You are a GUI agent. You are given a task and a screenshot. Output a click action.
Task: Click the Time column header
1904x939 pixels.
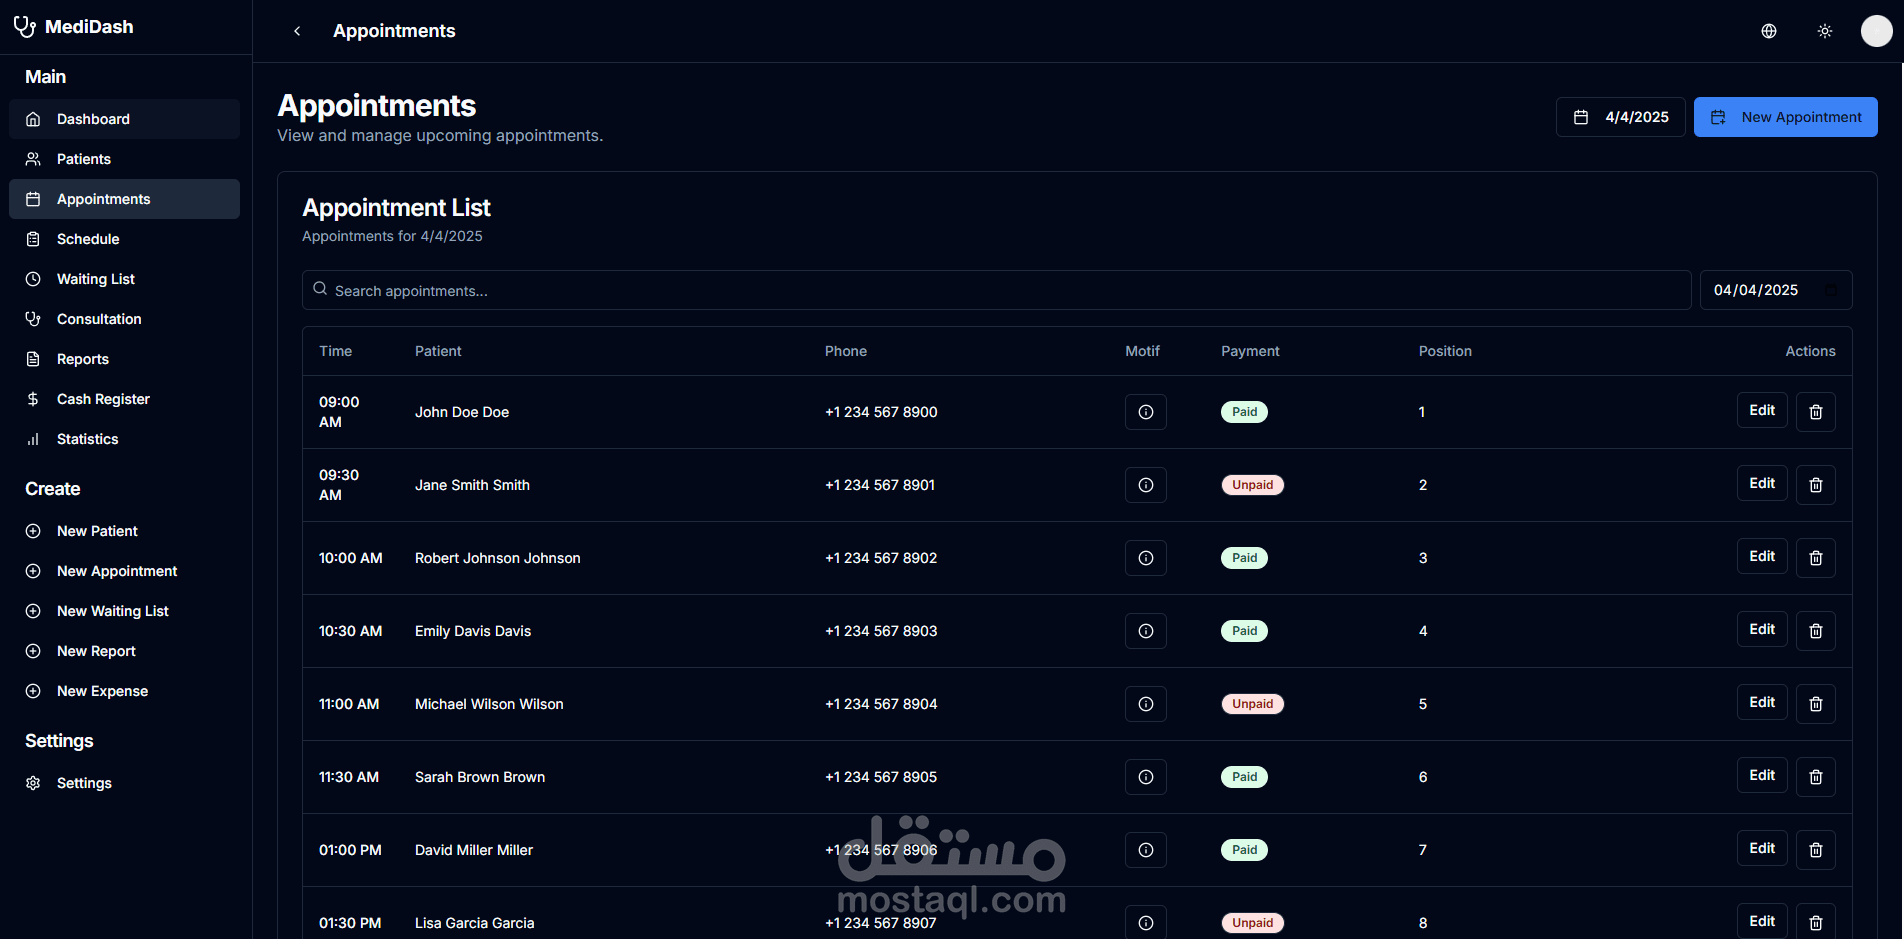335,351
